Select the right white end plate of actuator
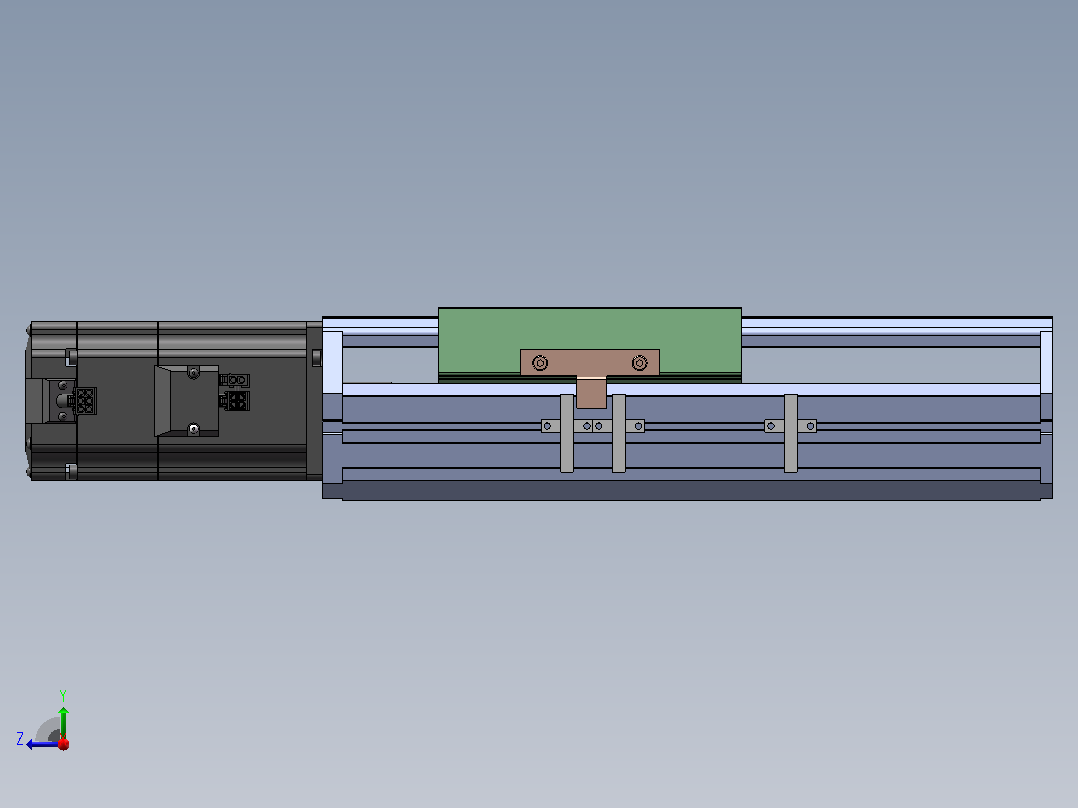The width and height of the screenshot is (1078, 808). point(1046,362)
